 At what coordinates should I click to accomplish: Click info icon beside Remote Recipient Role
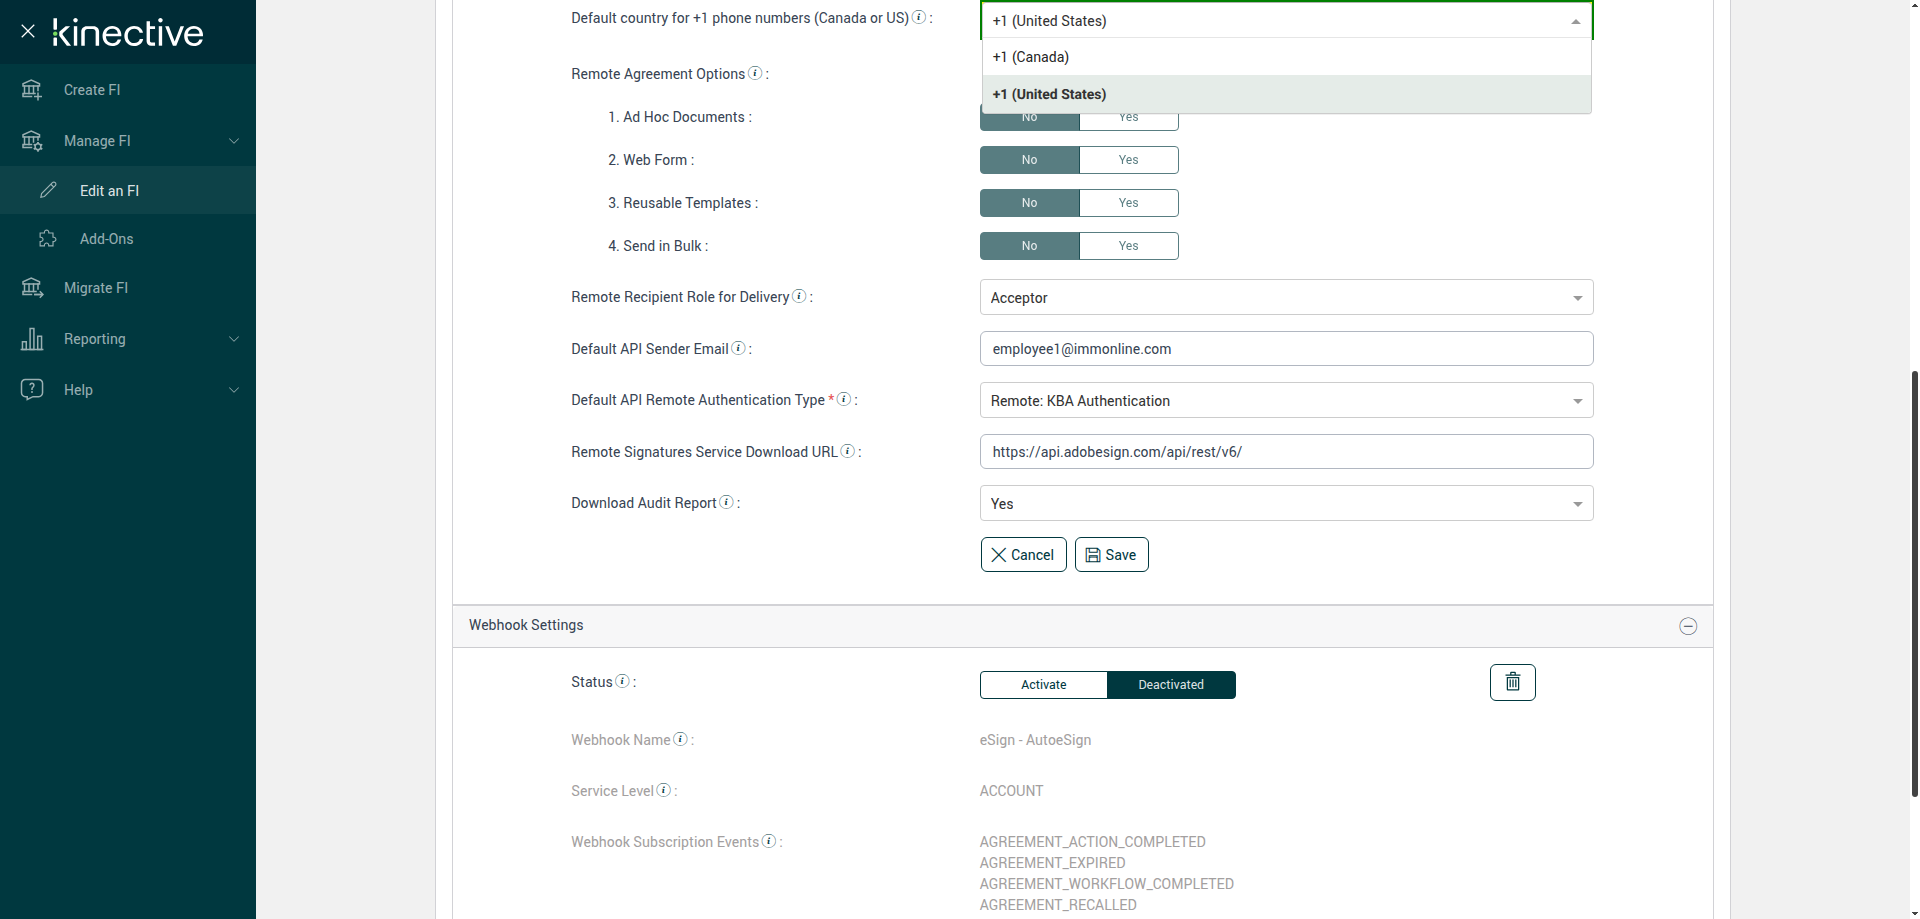pyautogui.click(x=799, y=296)
